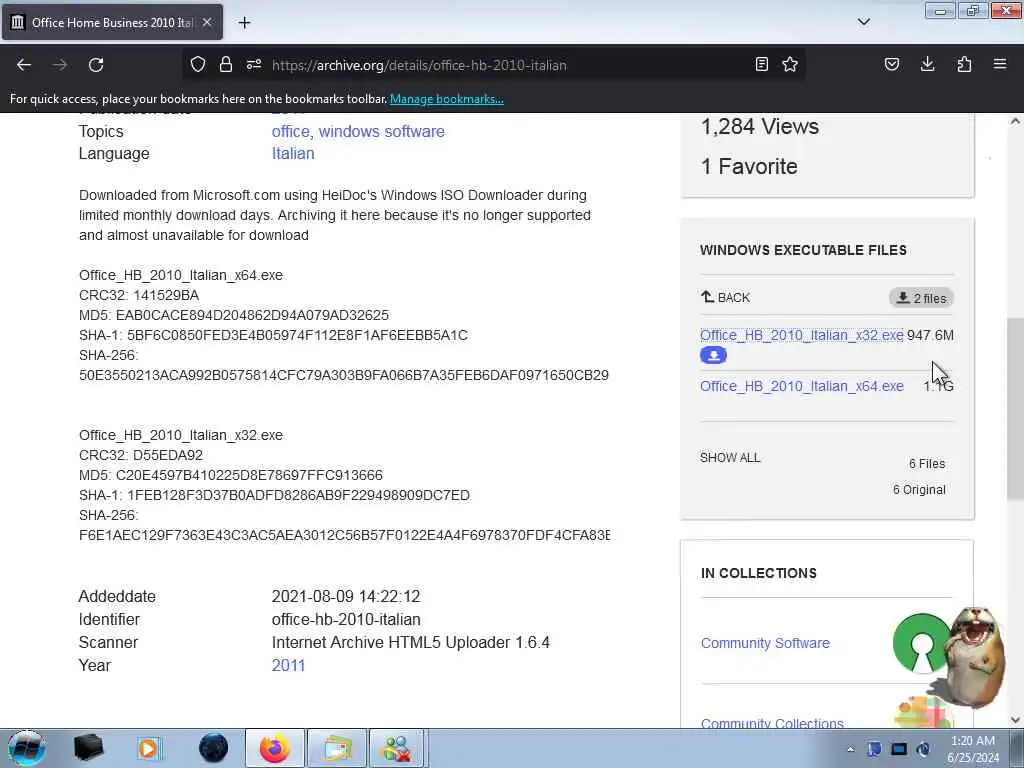1024x768 pixels.
Task: Open the extensions puzzle icon
Action: [964, 64]
